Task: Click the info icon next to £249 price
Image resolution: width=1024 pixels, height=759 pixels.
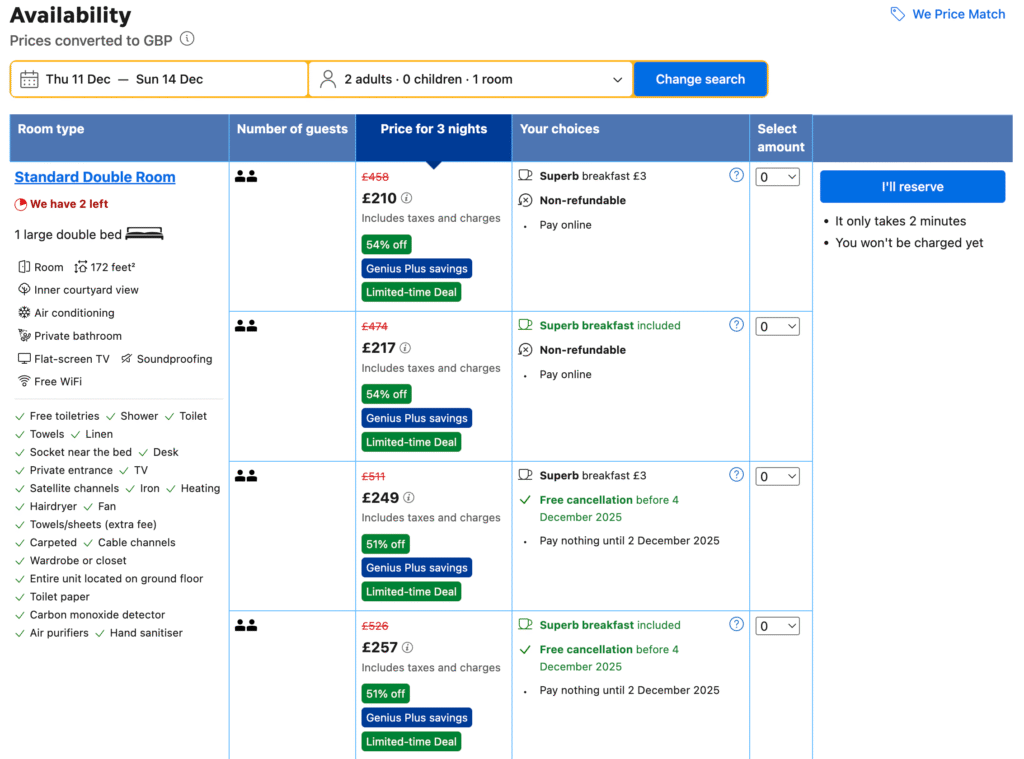Action: [409, 498]
